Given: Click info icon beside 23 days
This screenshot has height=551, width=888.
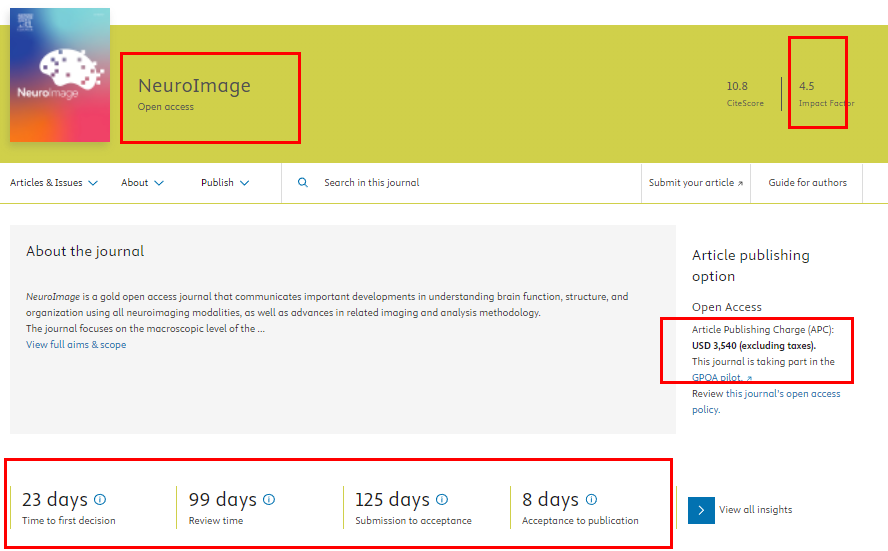Looking at the screenshot, I should point(100,499).
